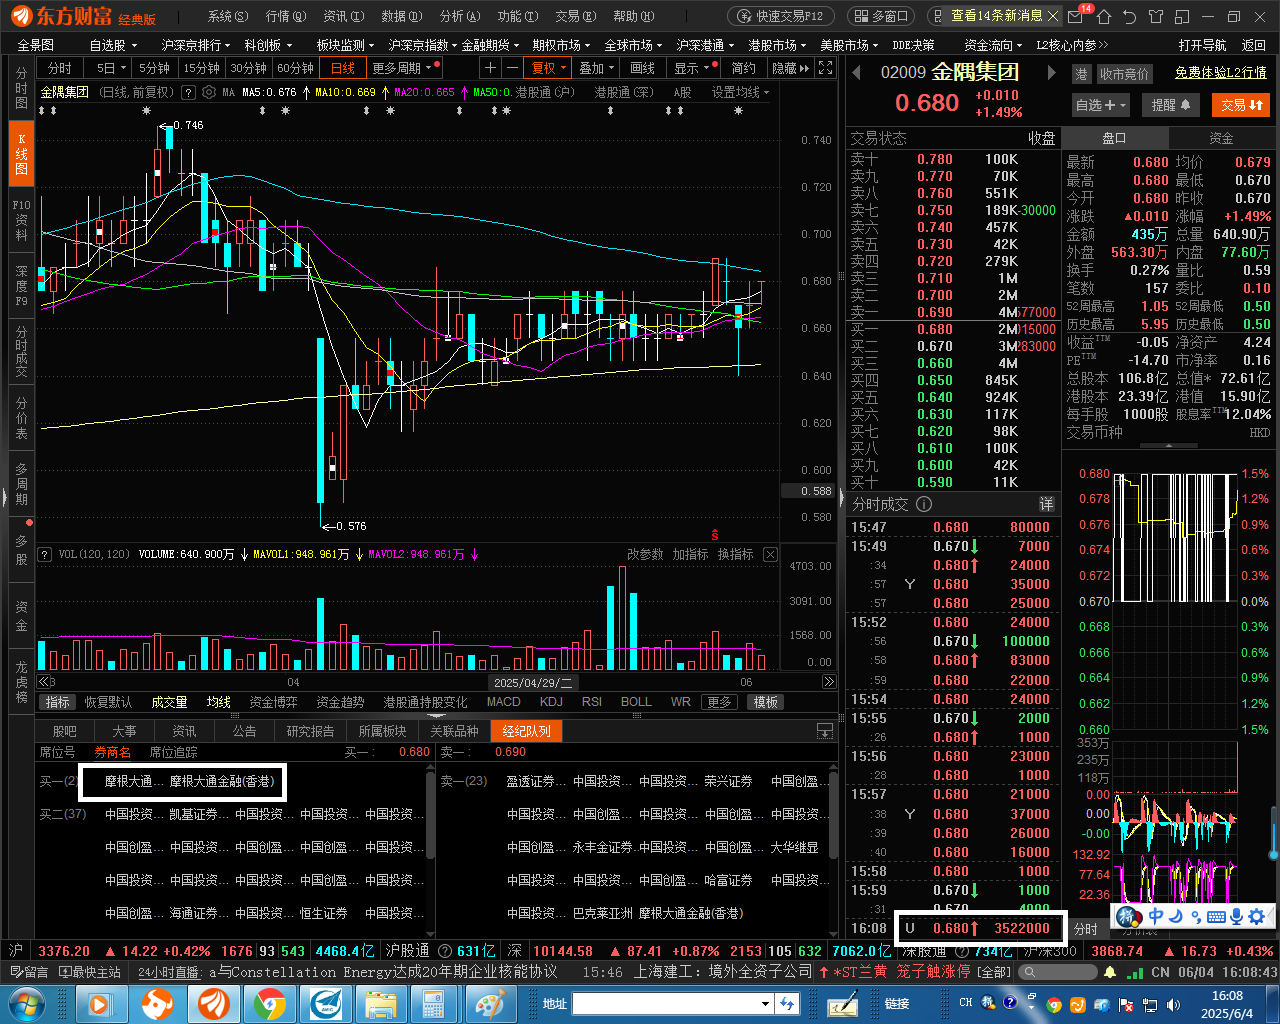Select the 60分钟 period tab
This screenshot has height=1024, width=1280.
(295, 68)
